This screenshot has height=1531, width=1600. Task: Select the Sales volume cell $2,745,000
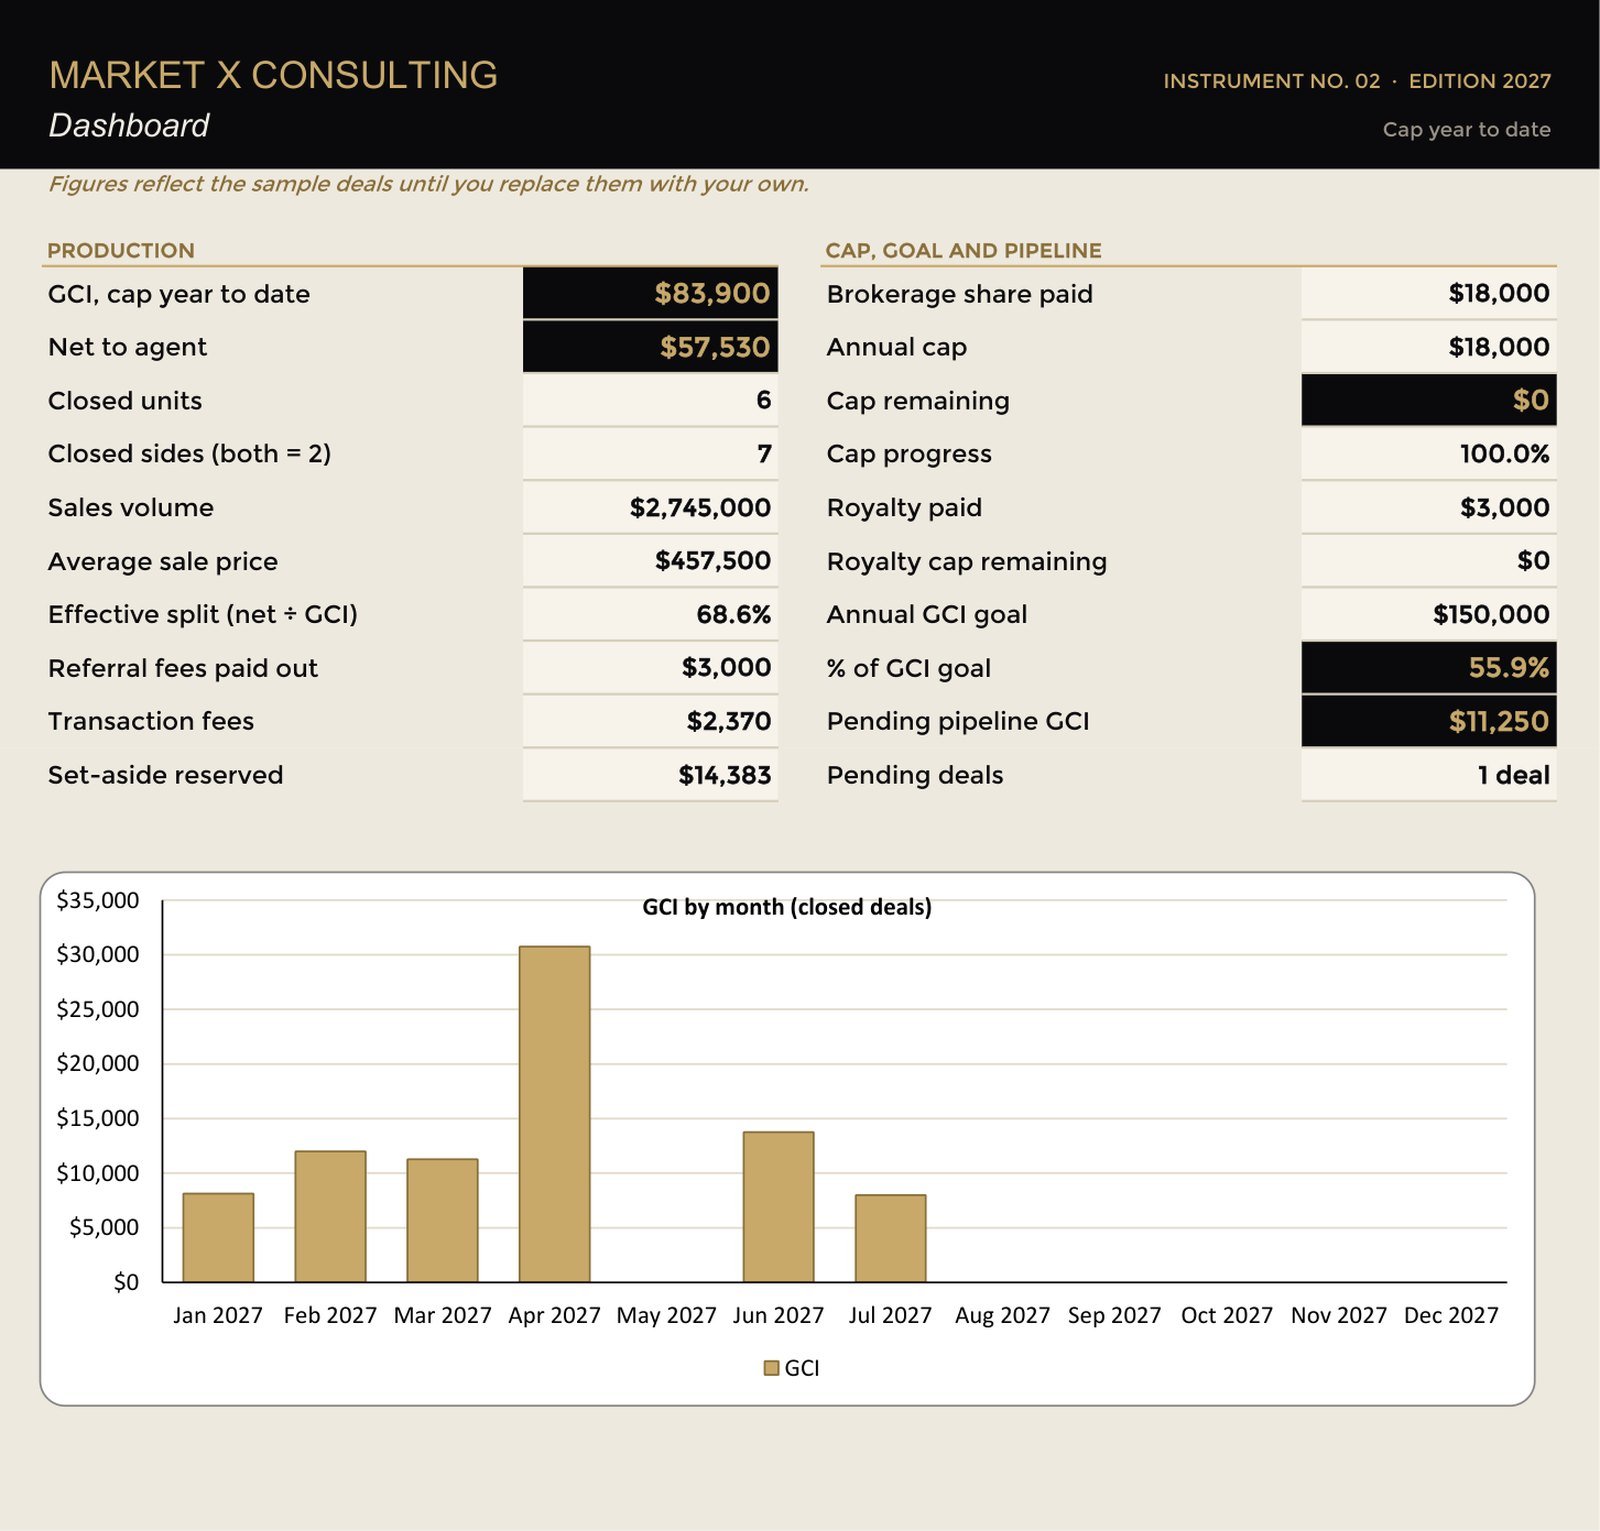pyautogui.click(x=650, y=507)
